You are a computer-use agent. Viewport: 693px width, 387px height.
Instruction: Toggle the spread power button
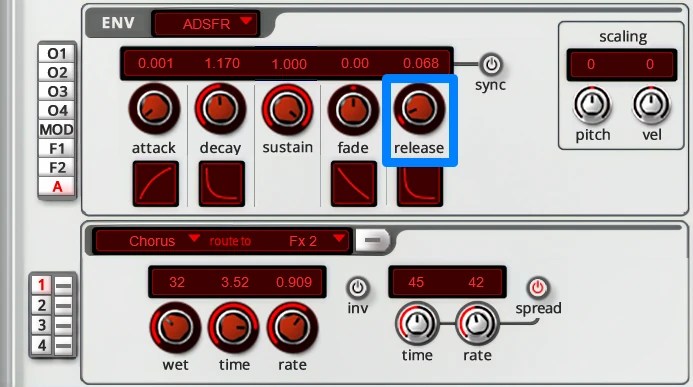(538, 288)
